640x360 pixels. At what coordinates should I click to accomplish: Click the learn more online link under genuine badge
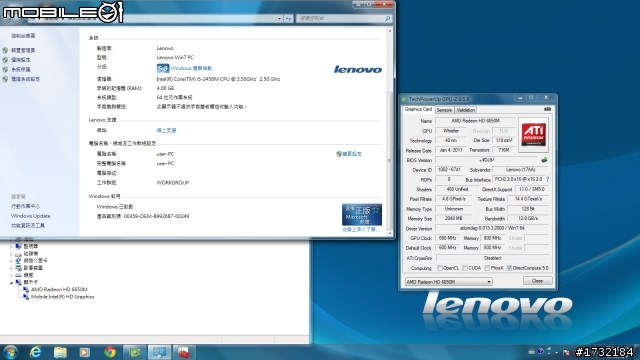[x=360, y=230]
